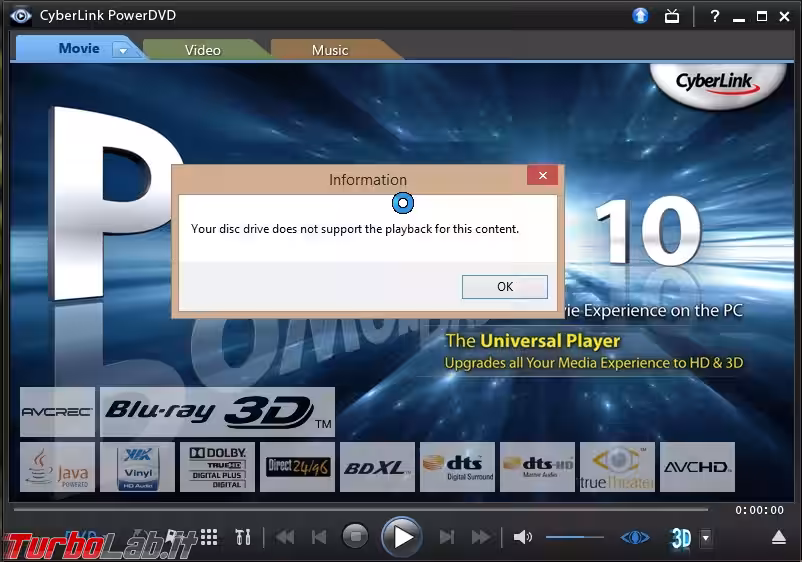
Task: Click the PowerDVD eye logo icon
Action: (20, 16)
